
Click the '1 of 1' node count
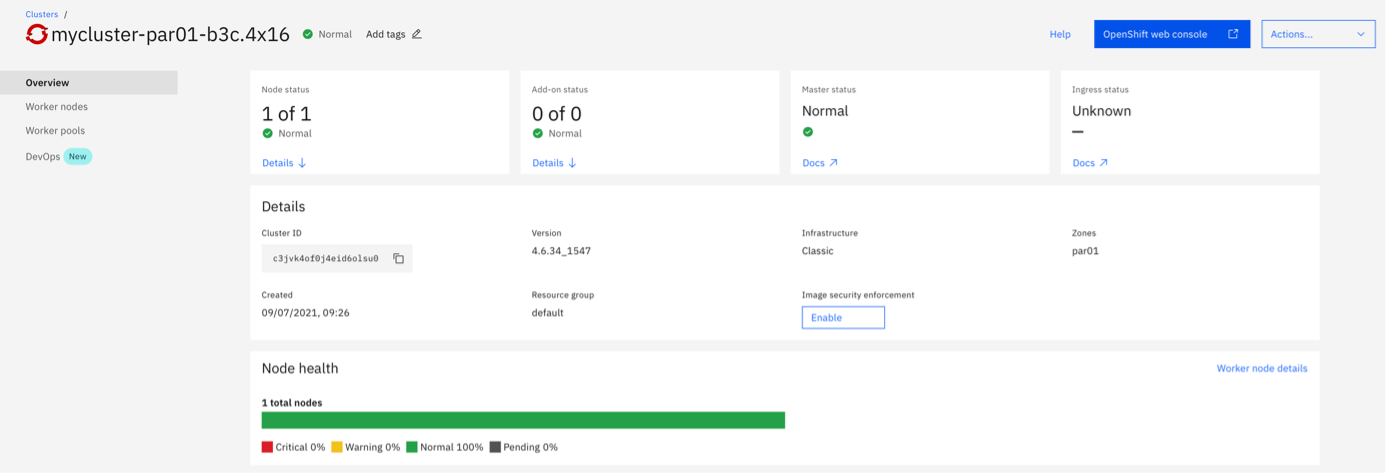point(286,114)
